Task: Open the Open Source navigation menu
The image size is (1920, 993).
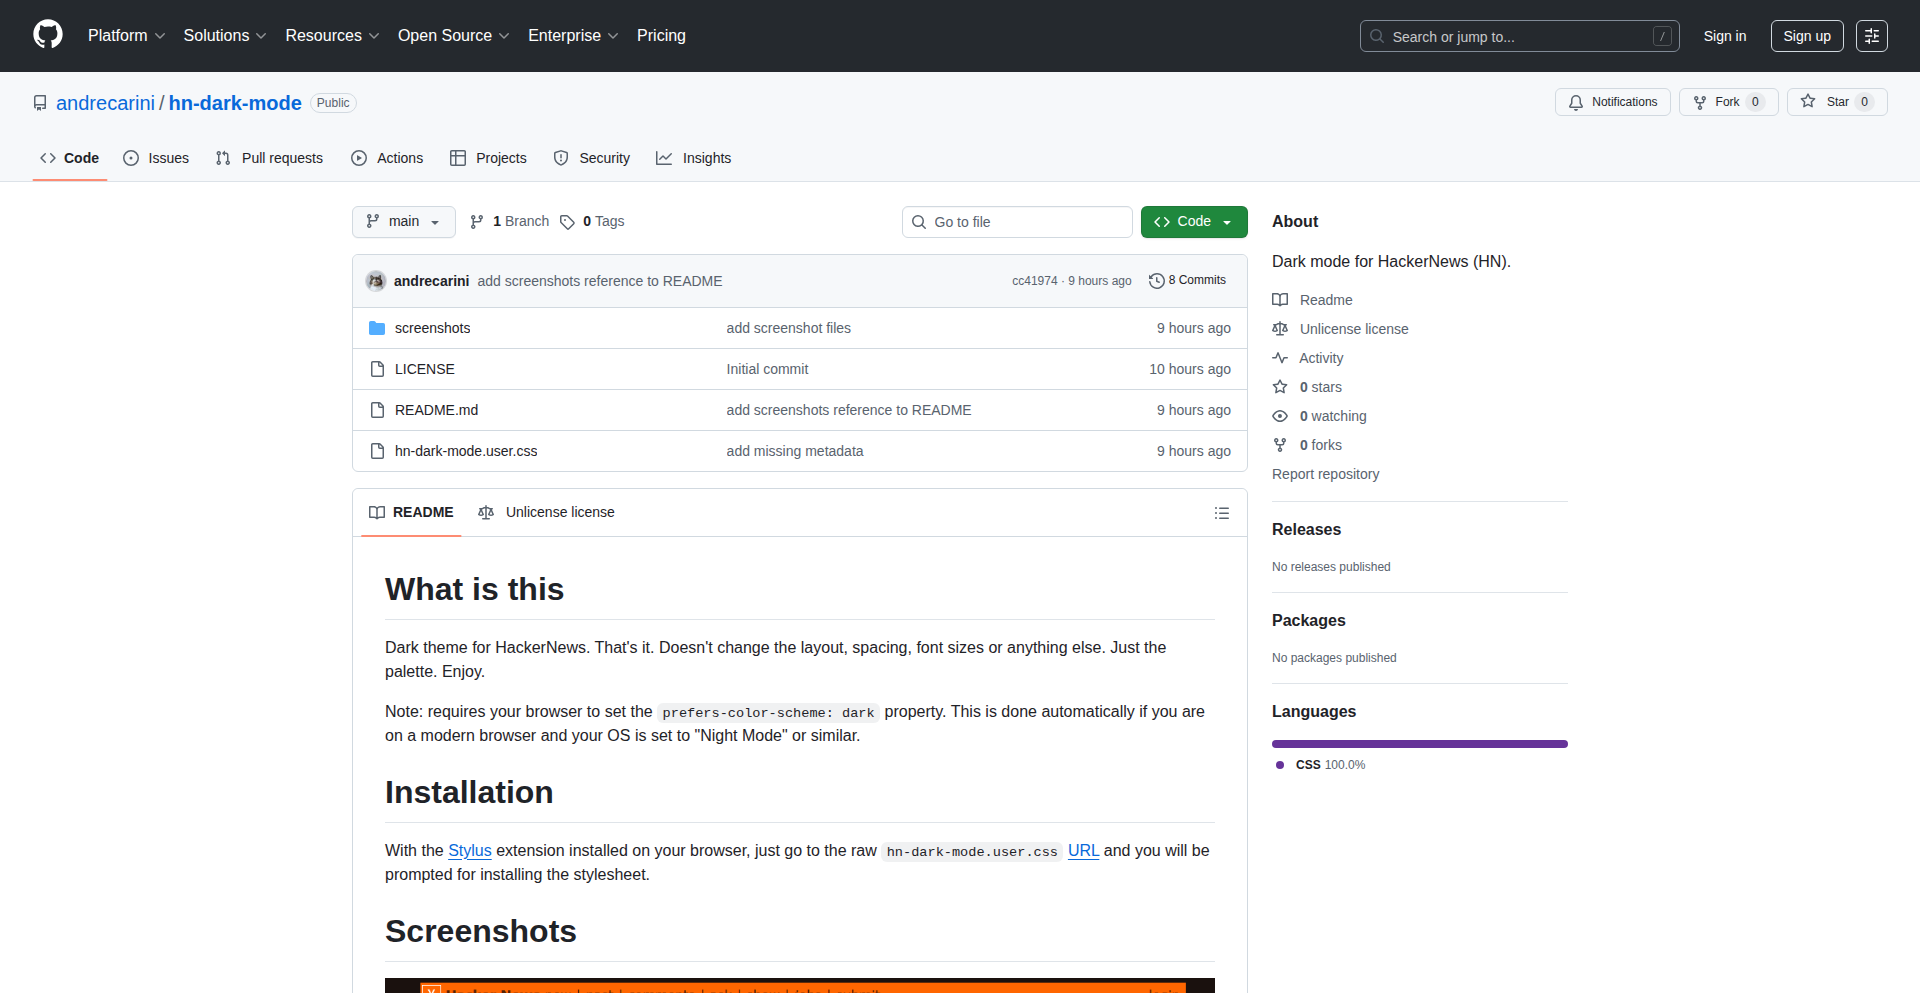Action: 453,36
